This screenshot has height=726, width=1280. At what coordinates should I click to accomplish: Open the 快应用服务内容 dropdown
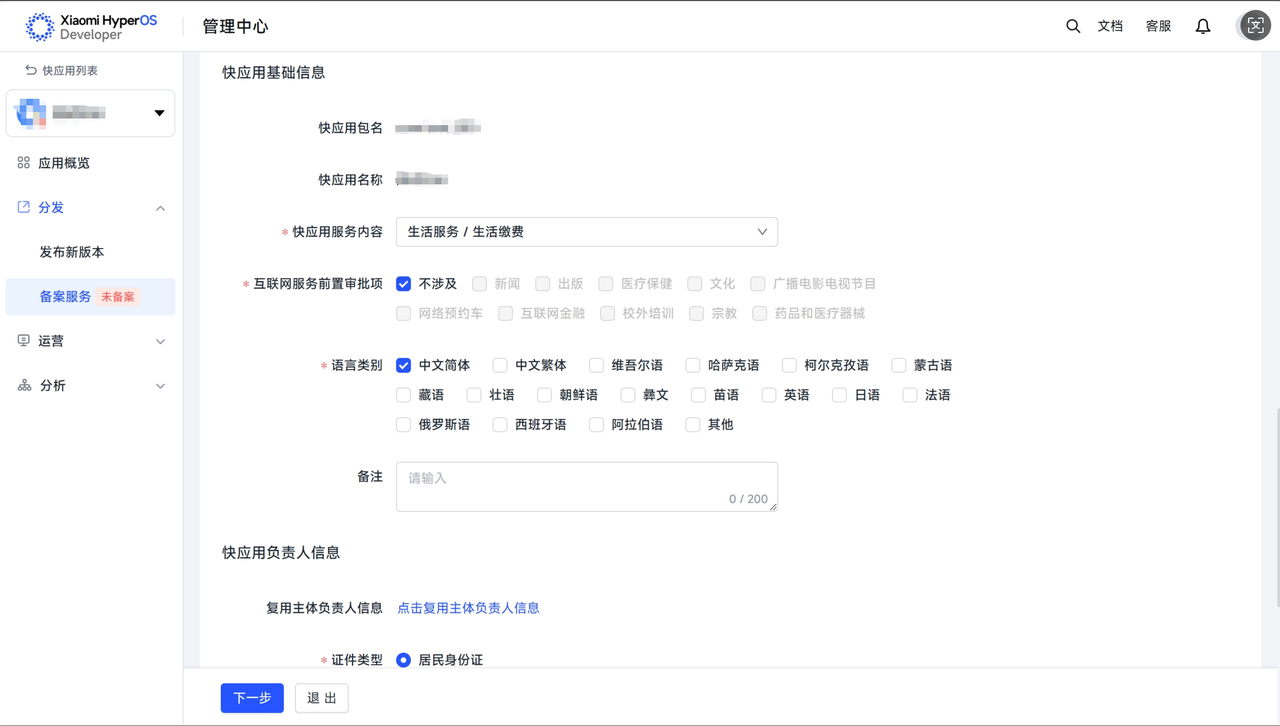586,232
